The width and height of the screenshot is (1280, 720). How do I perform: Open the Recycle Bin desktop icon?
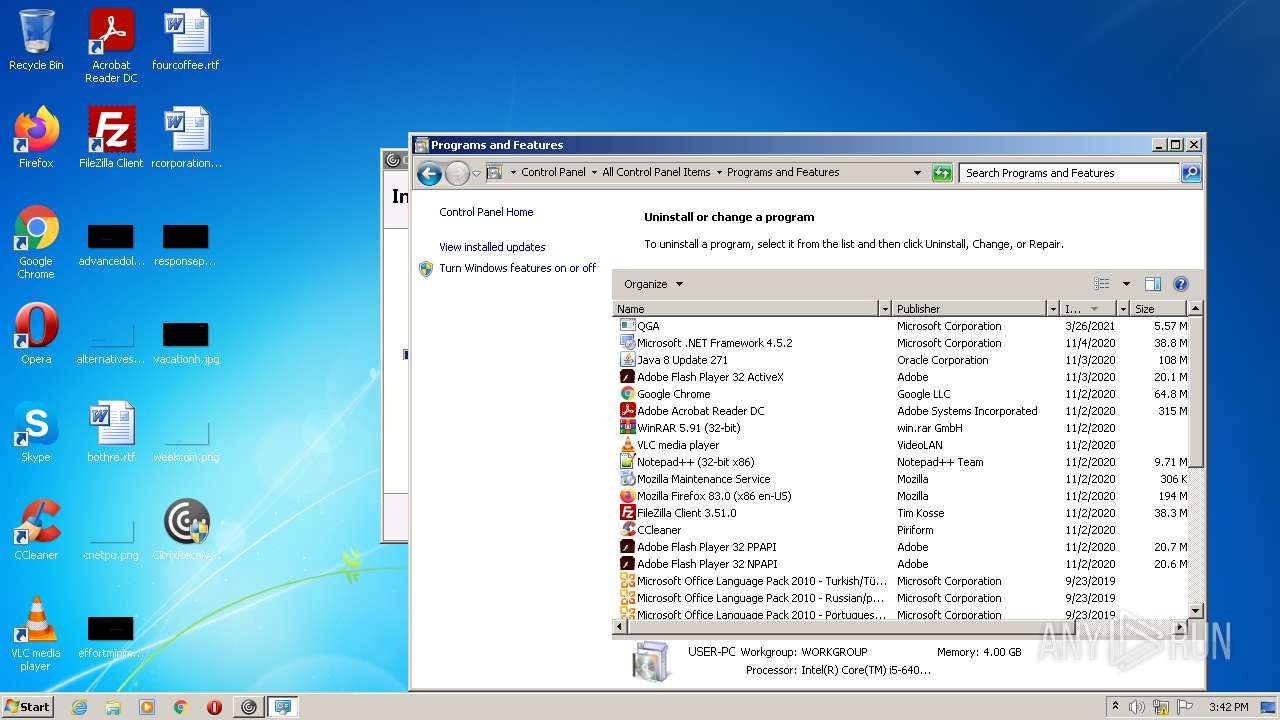coord(36,41)
